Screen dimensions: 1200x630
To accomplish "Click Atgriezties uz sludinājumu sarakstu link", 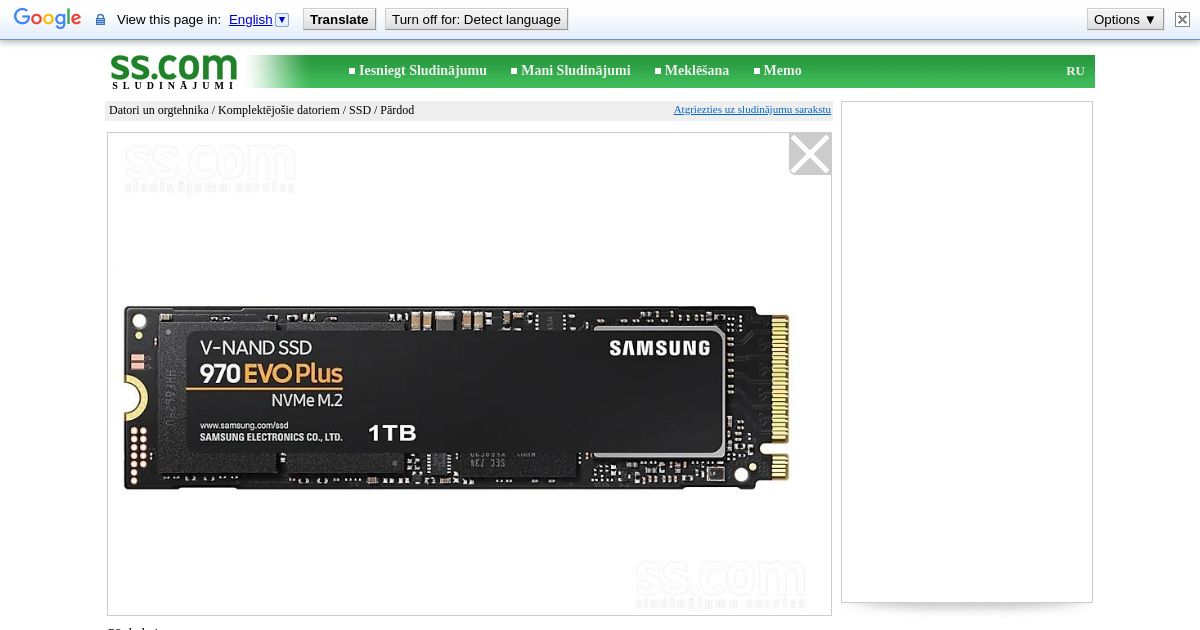I will tap(752, 110).
